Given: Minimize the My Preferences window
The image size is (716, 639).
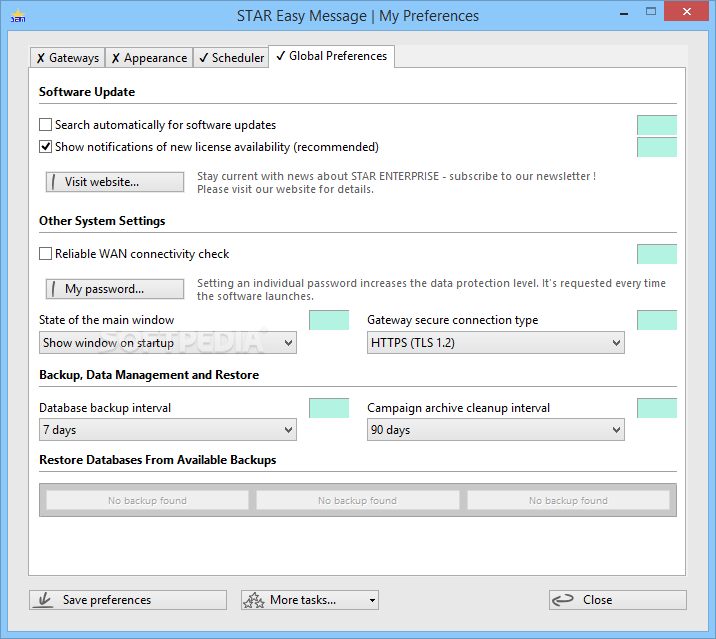Looking at the screenshot, I should tap(624, 14).
